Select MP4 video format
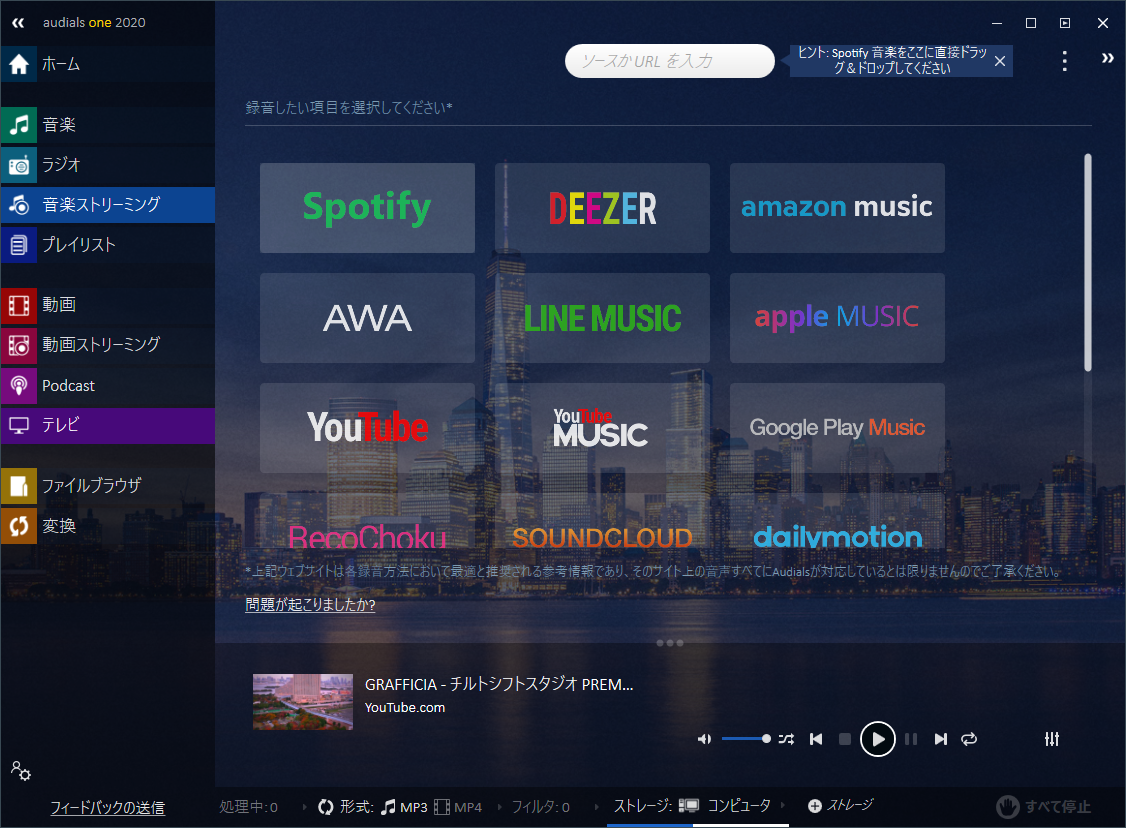Image resolution: width=1126 pixels, height=828 pixels. [x=458, y=807]
